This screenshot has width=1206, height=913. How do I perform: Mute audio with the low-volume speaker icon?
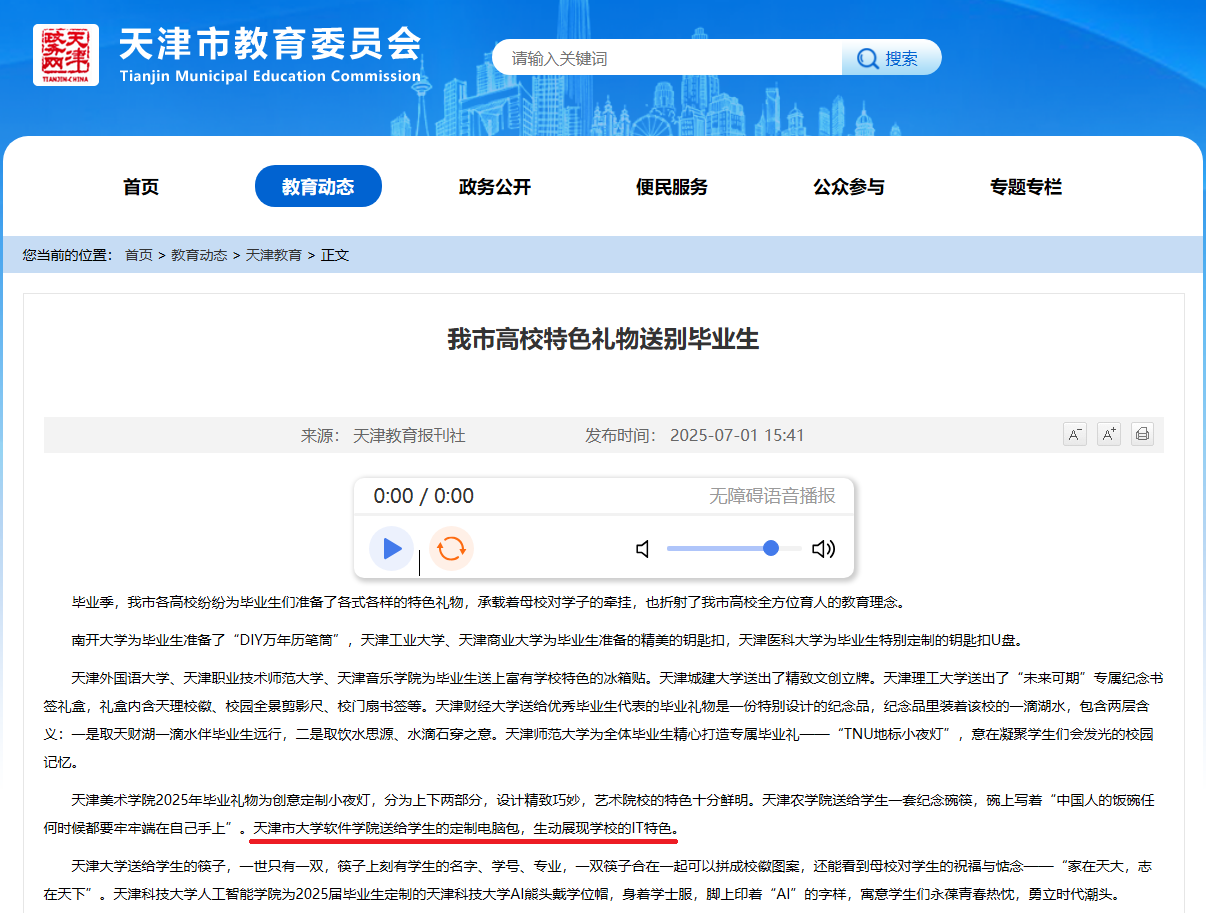coord(643,548)
